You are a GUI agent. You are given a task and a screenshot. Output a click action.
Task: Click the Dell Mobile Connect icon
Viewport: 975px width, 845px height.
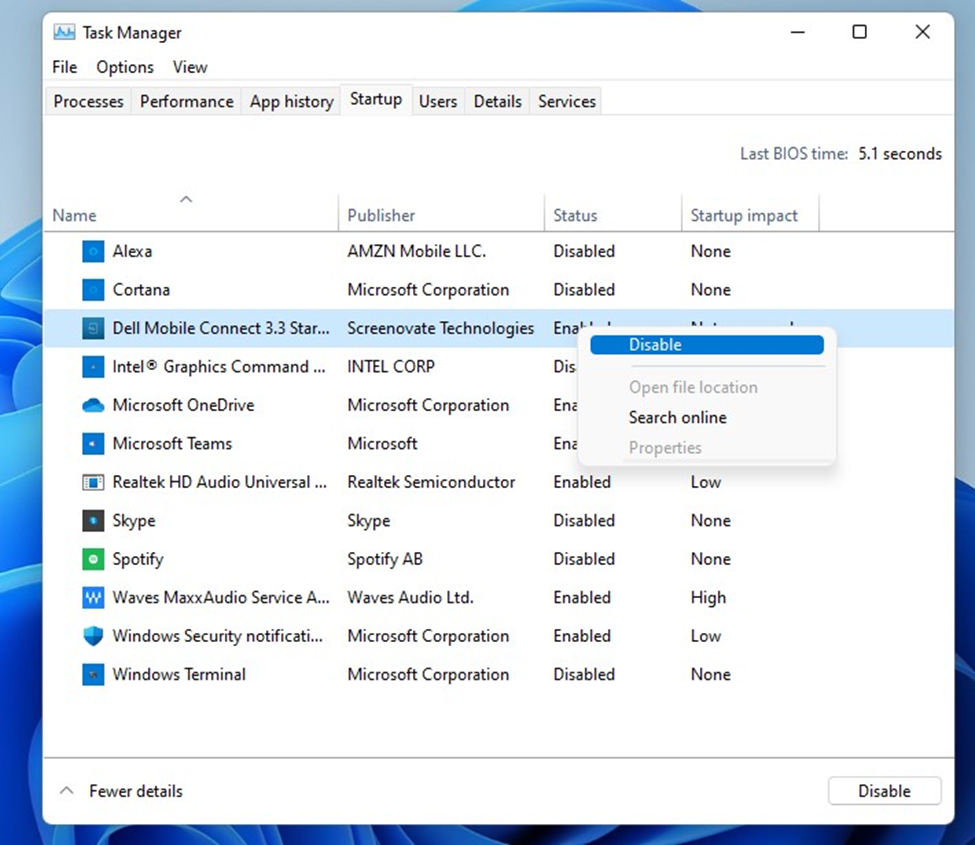(x=93, y=328)
